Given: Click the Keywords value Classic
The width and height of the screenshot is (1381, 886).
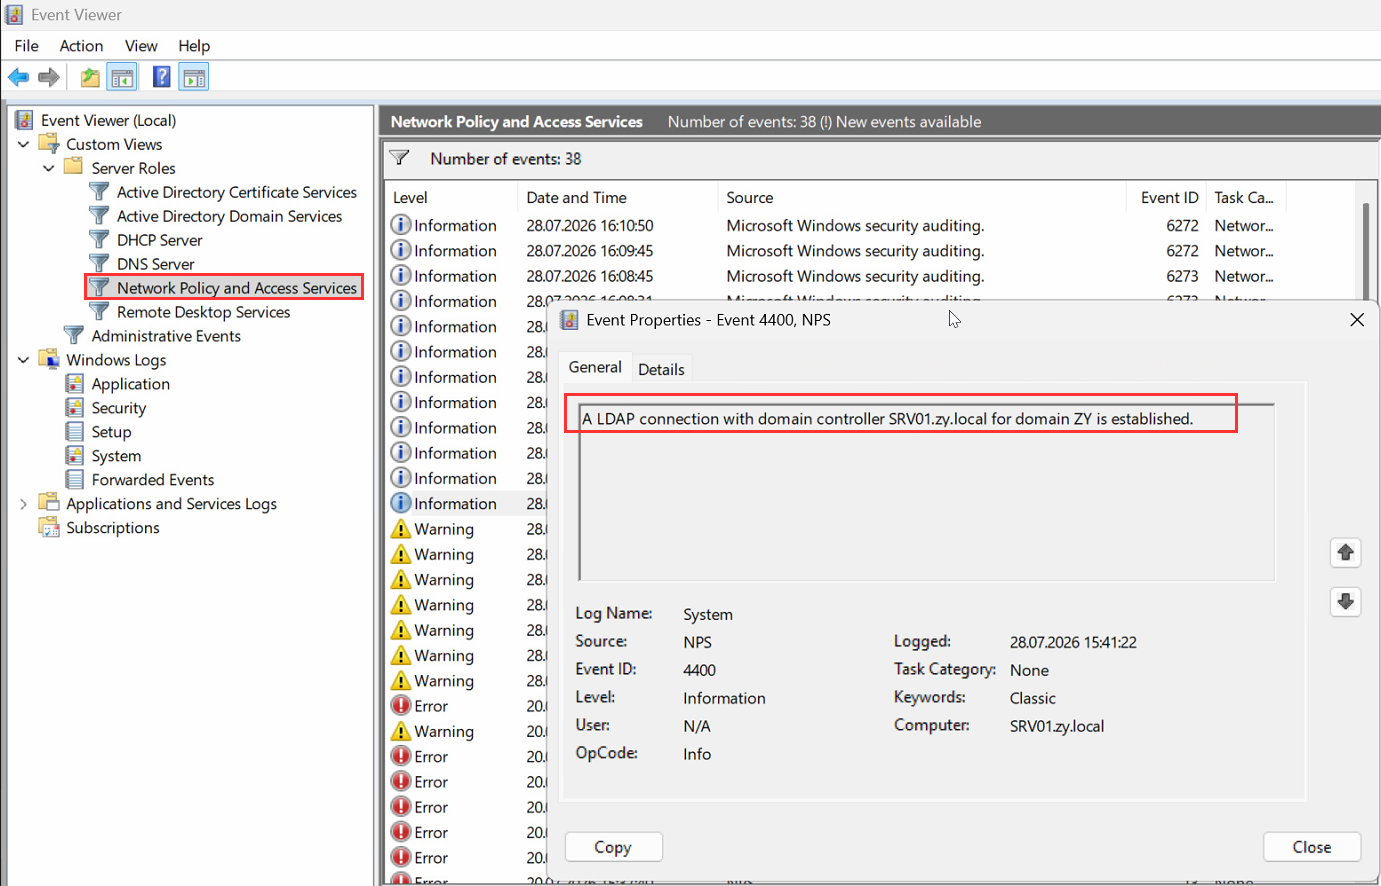Looking at the screenshot, I should coord(1033,698).
